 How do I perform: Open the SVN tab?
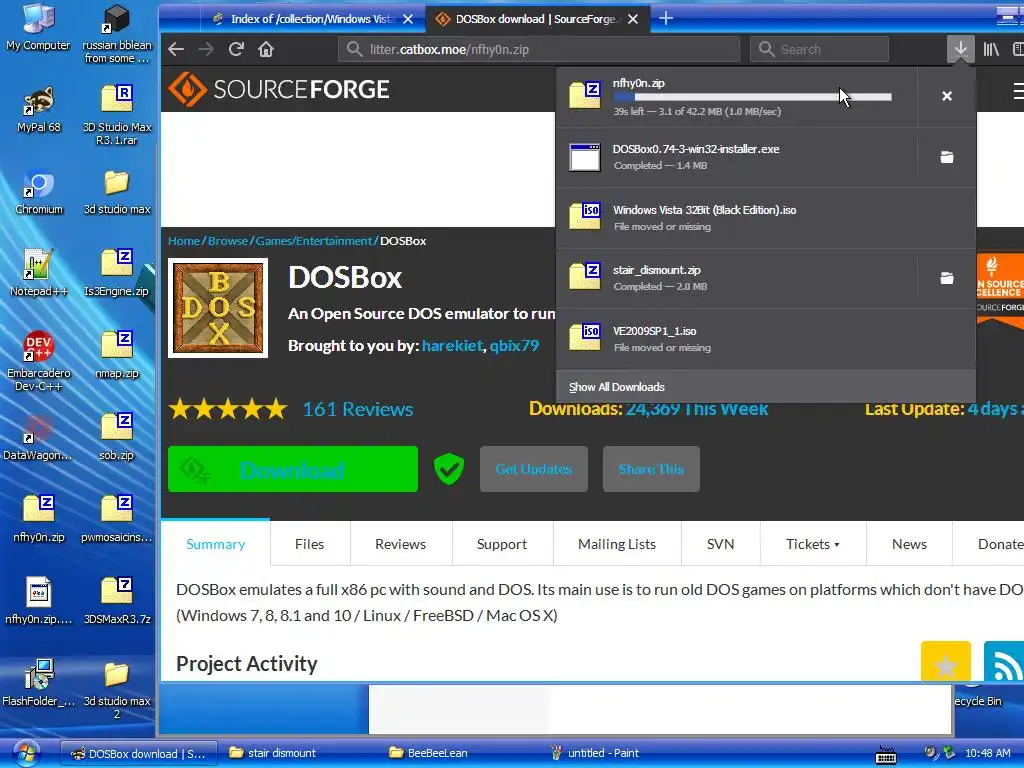pos(720,544)
